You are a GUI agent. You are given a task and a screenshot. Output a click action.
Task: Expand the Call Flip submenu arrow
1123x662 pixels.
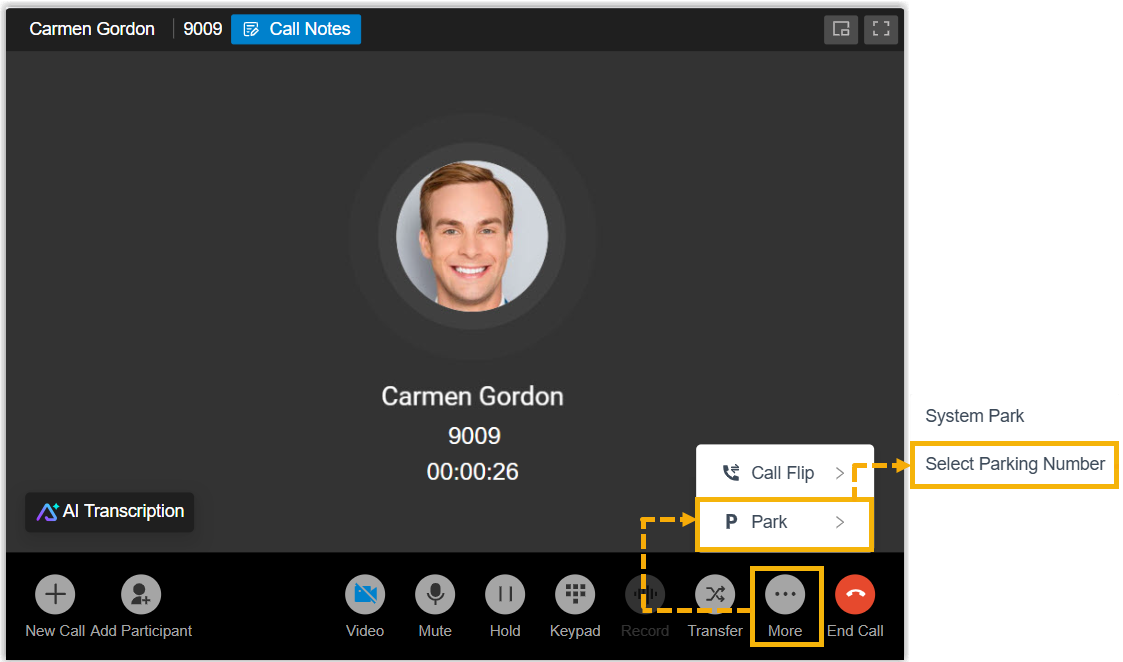[840, 473]
